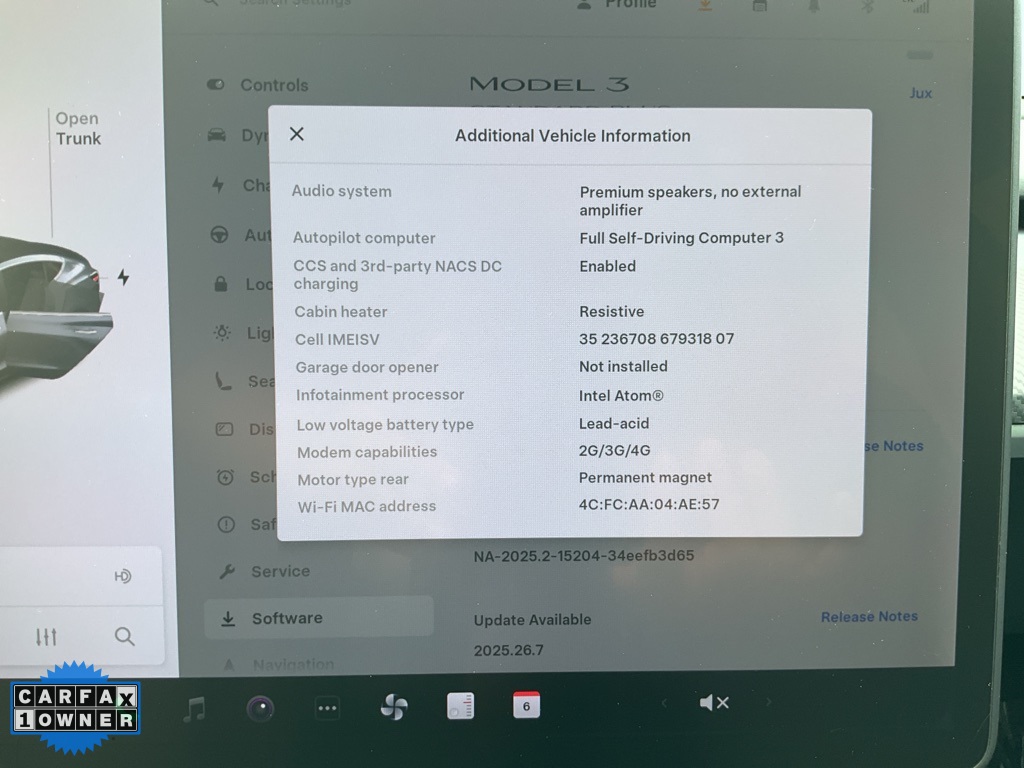The height and width of the screenshot is (768, 1024).
Task: Toggle the muted volume speaker icon
Action: [x=714, y=703]
